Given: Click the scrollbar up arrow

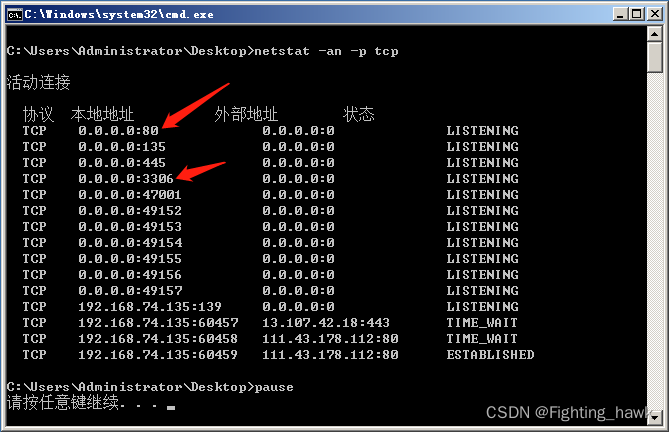Looking at the screenshot, I should coord(654,34).
